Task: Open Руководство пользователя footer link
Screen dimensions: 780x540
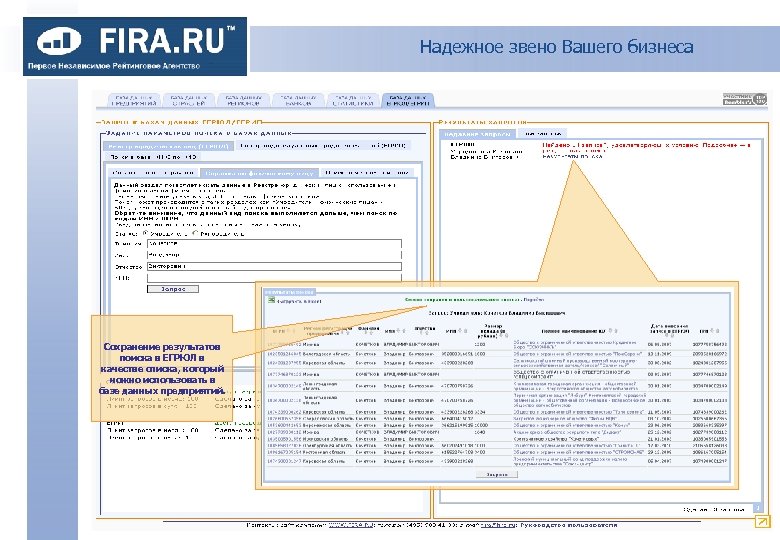Action: click(569, 525)
